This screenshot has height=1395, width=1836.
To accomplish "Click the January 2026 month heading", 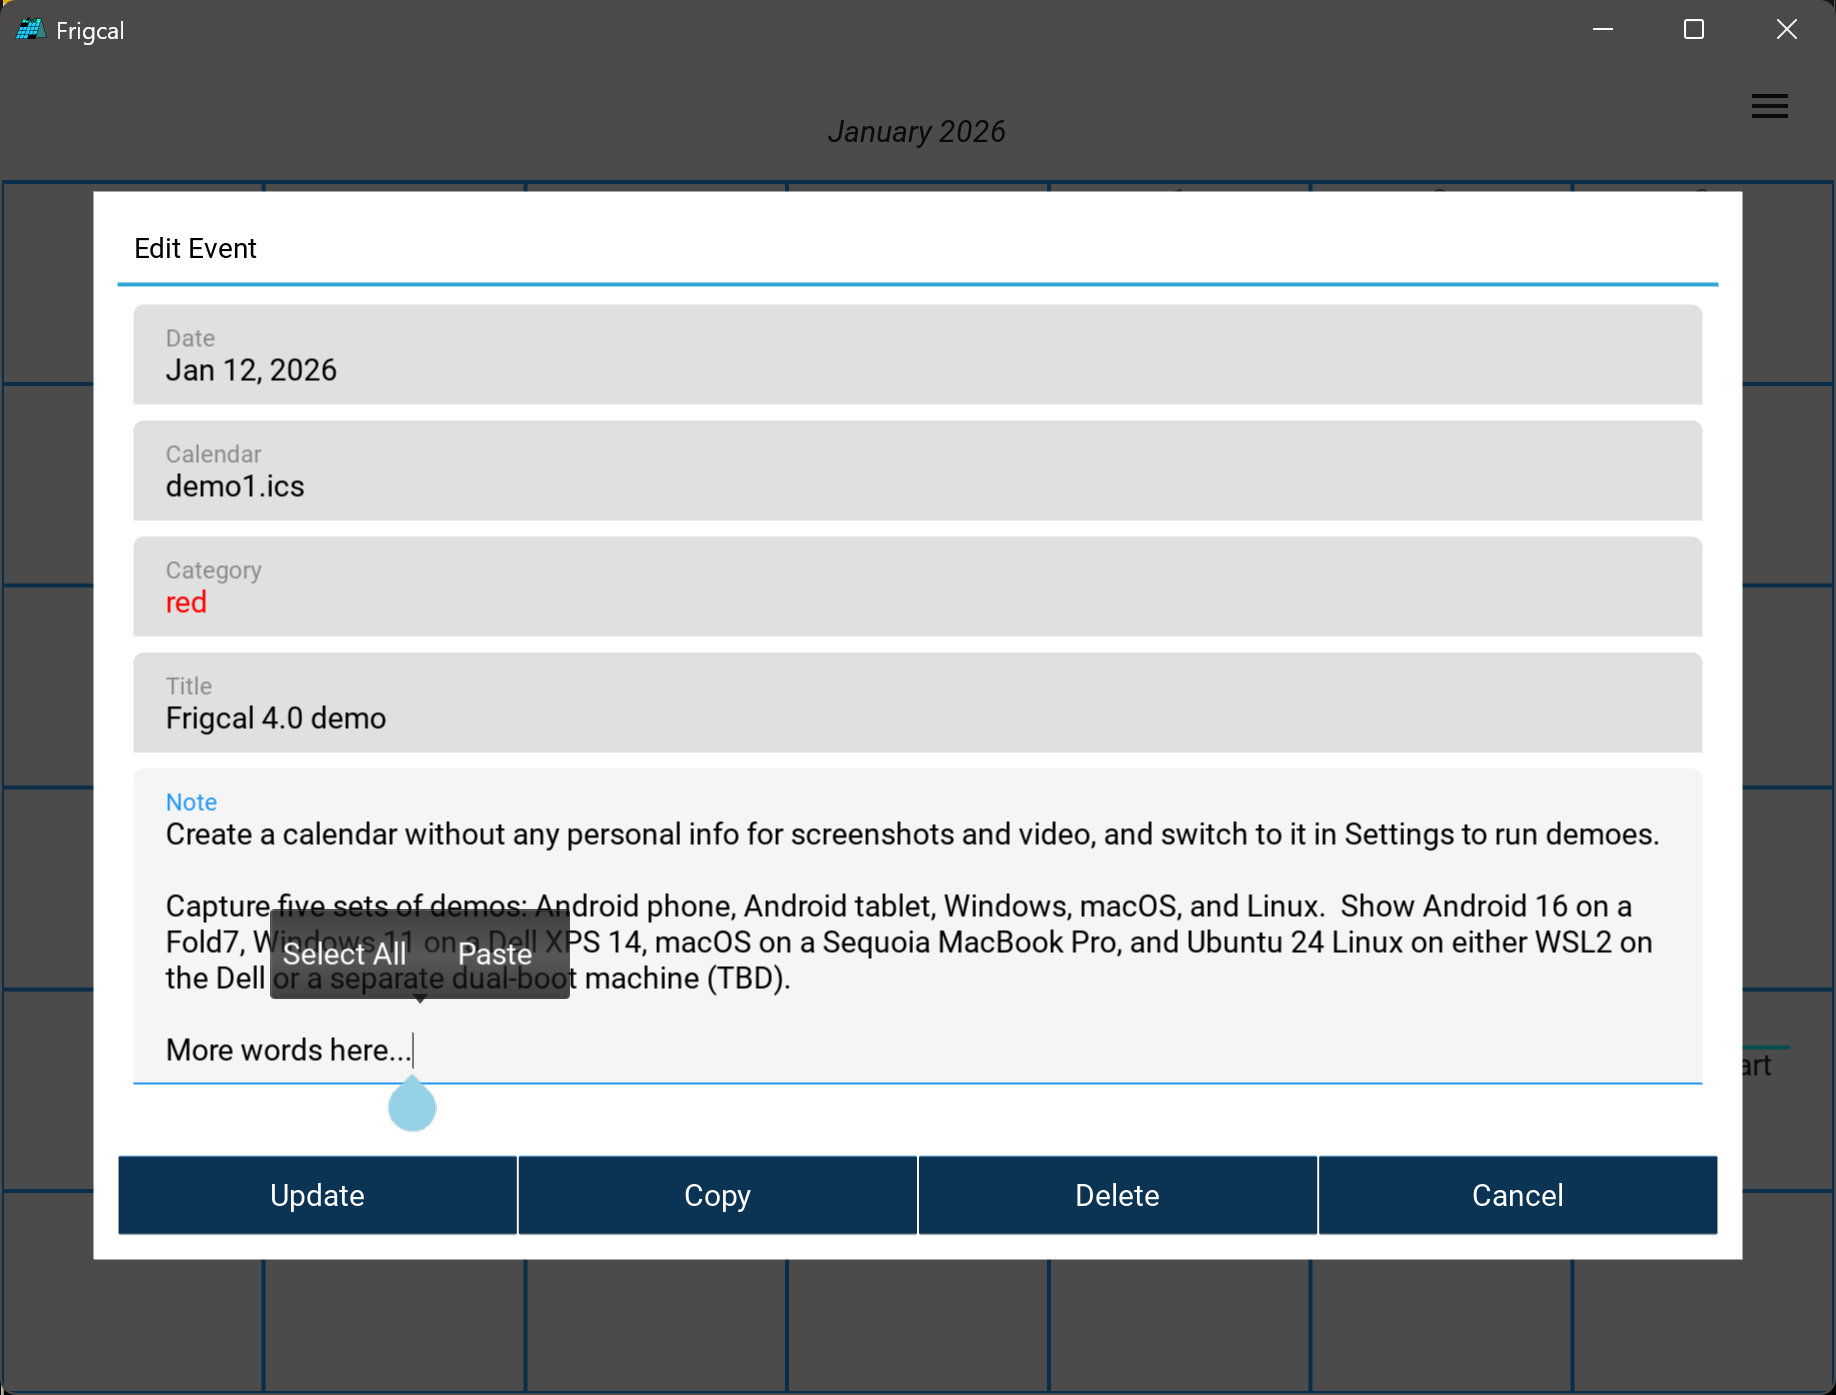I will [916, 132].
